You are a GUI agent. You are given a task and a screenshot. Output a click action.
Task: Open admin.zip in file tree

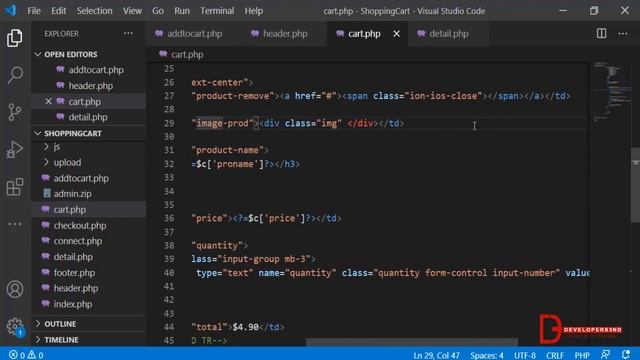tap(72, 194)
